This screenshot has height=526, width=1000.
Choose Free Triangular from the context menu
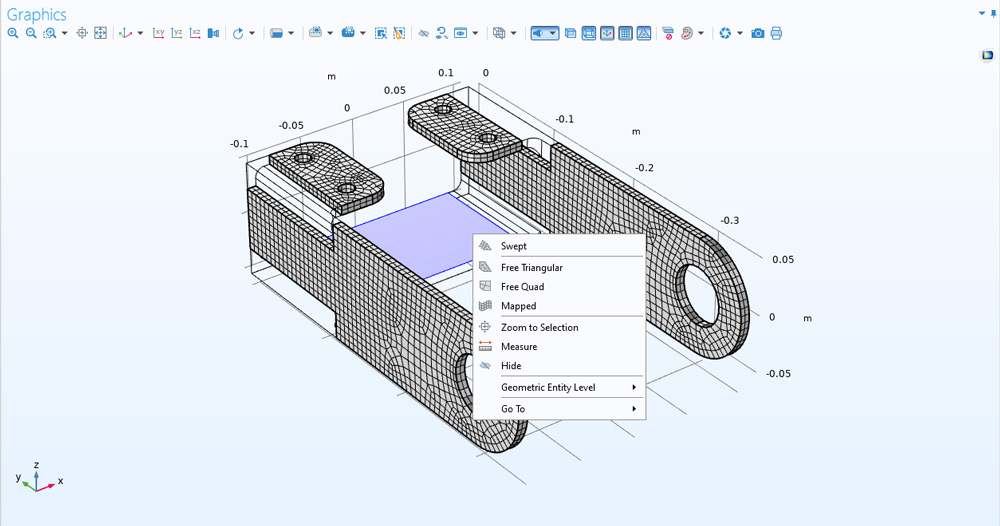click(531, 268)
